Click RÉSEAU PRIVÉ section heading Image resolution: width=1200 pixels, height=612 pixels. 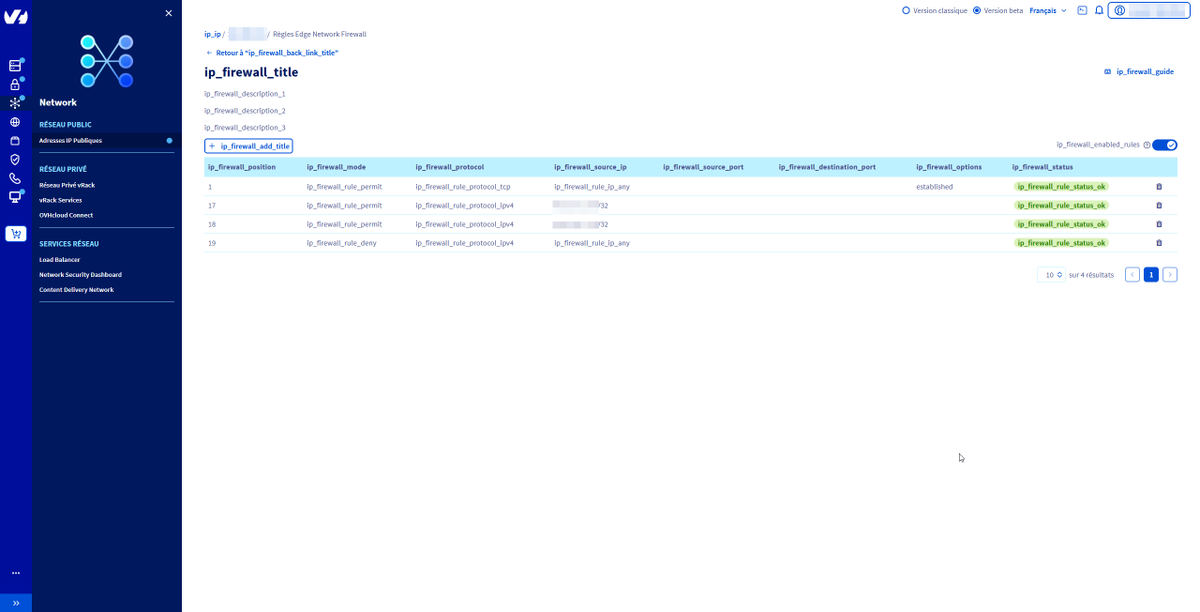coord(63,170)
